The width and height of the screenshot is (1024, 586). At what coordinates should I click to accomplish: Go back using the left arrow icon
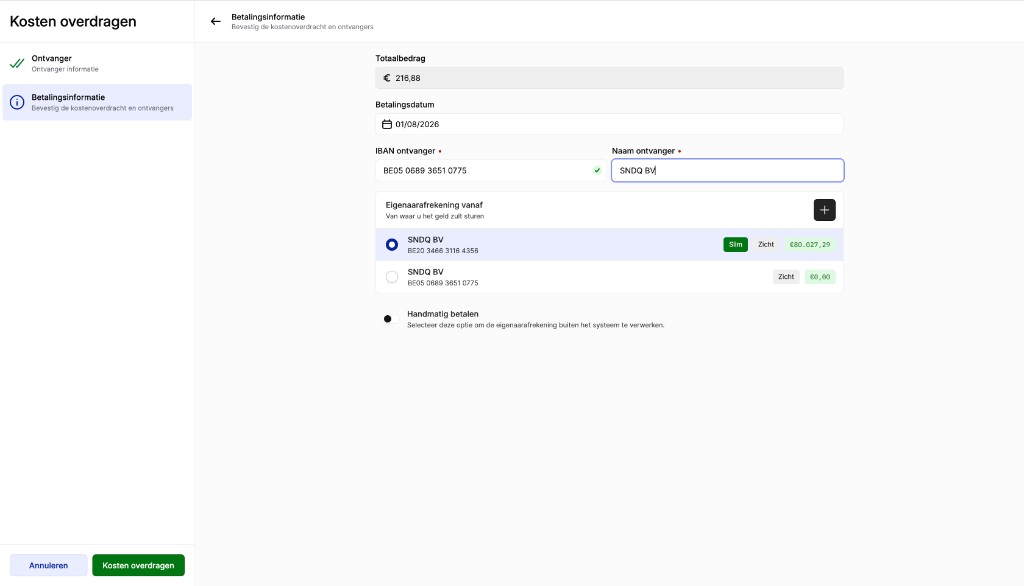tap(216, 22)
